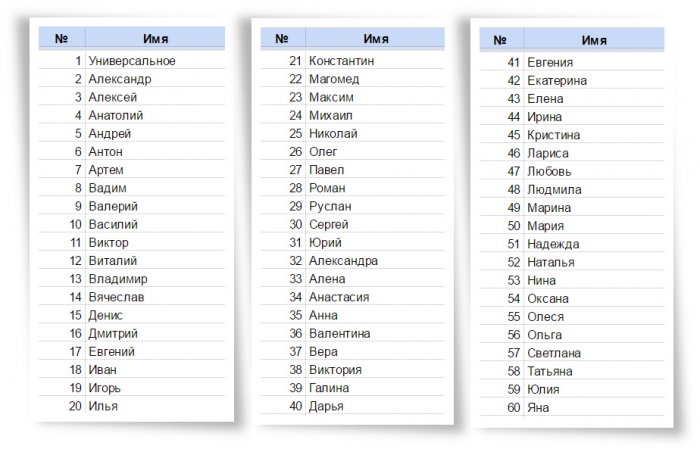Select the 'Вячеслав' cell
Image resolution: width=700 pixels, height=452 pixels.
click(116, 297)
